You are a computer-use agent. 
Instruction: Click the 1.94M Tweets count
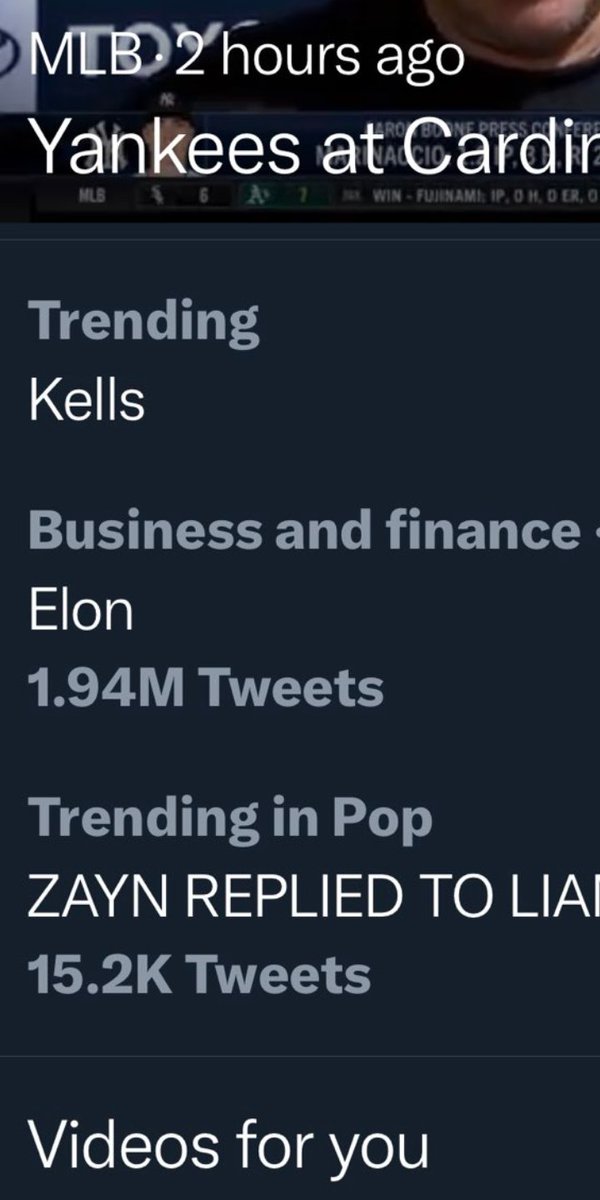pyautogui.click(x=206, y=688)
